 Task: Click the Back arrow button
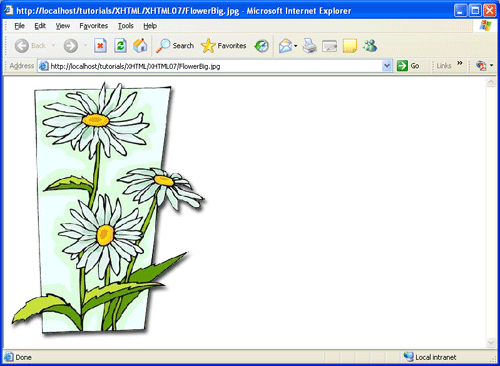pyautogui.click(x=22, y=46)
